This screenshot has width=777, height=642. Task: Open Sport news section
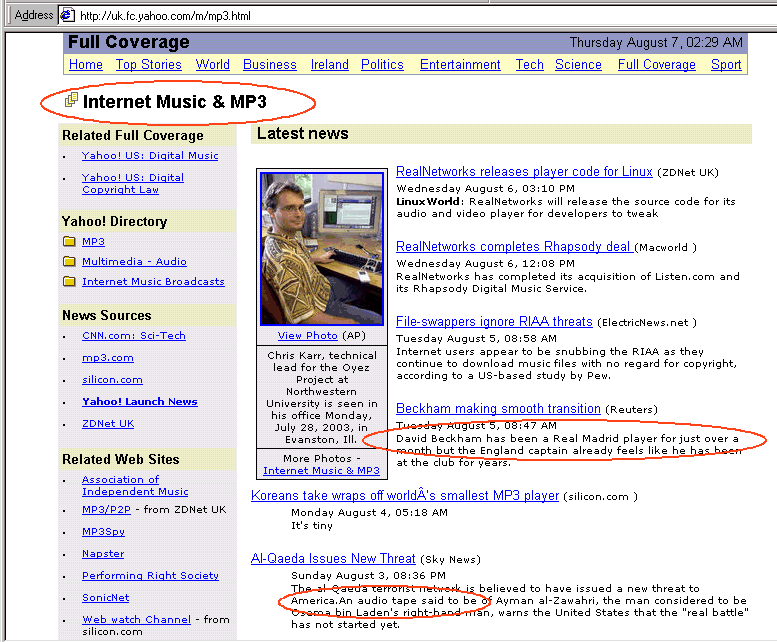pos(726,65)
